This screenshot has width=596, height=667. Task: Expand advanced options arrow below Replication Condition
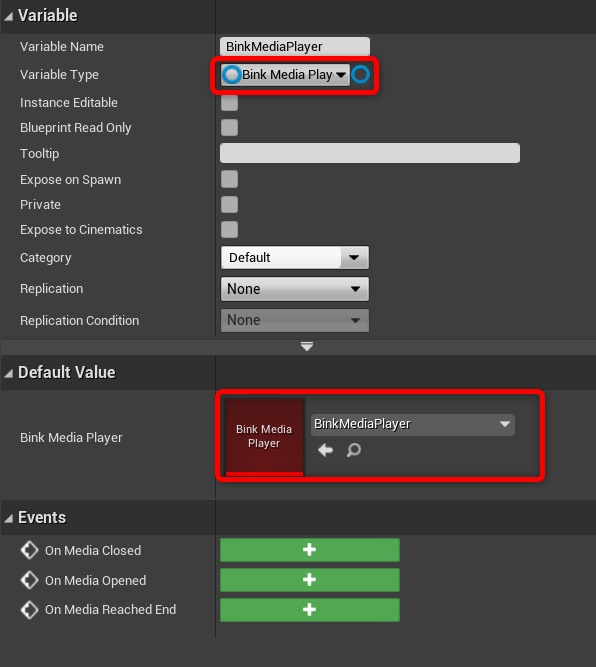[307, 346]
